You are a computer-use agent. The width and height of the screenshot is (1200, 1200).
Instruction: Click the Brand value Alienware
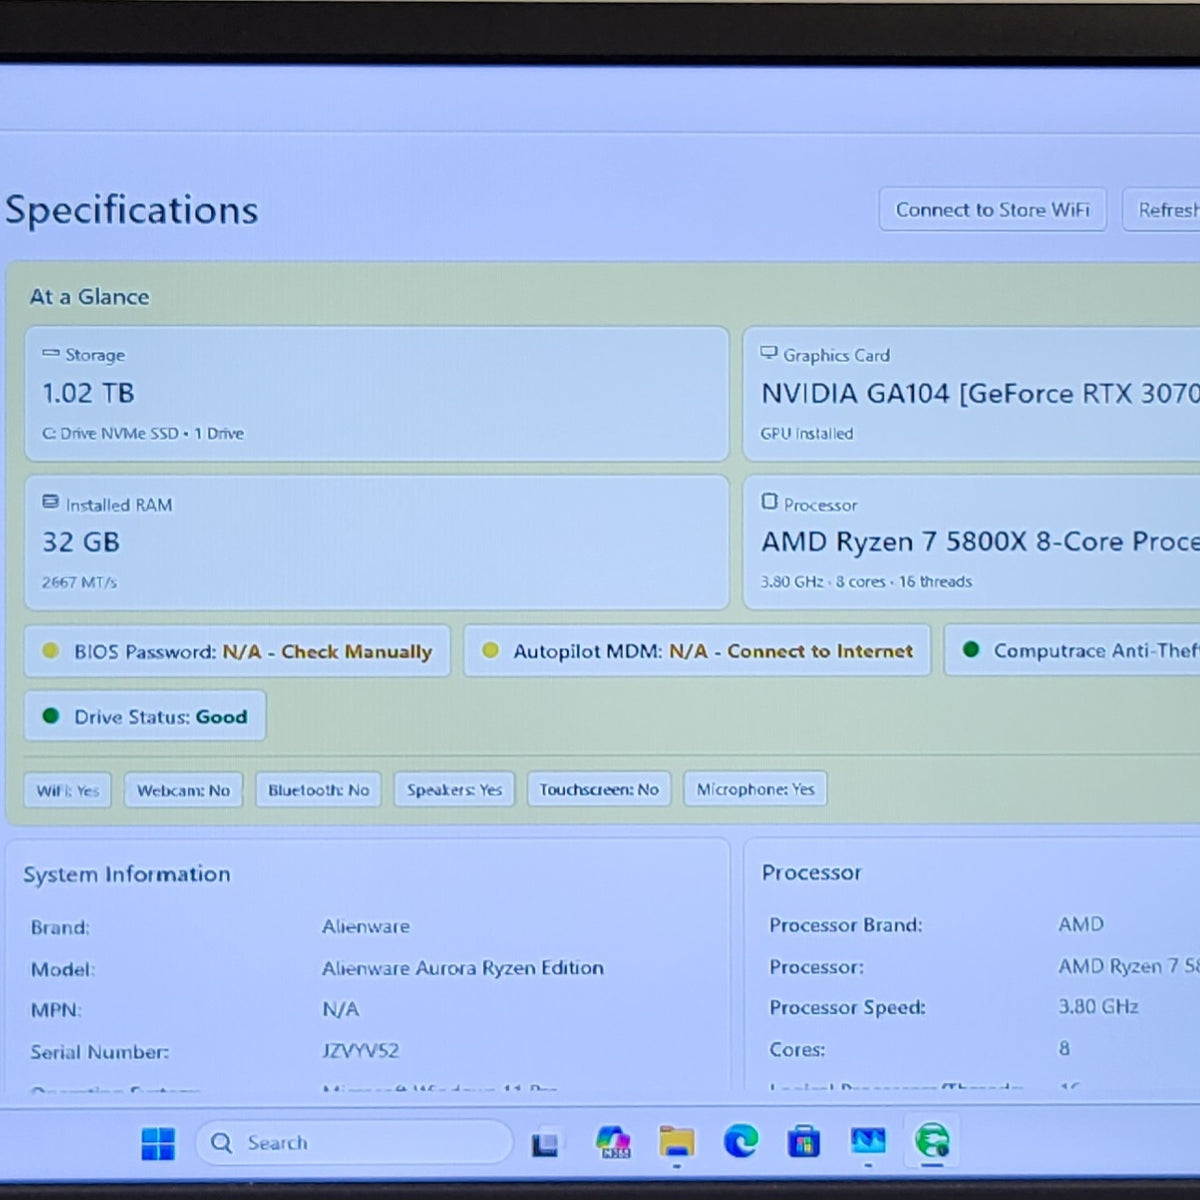tap(366, 927)
